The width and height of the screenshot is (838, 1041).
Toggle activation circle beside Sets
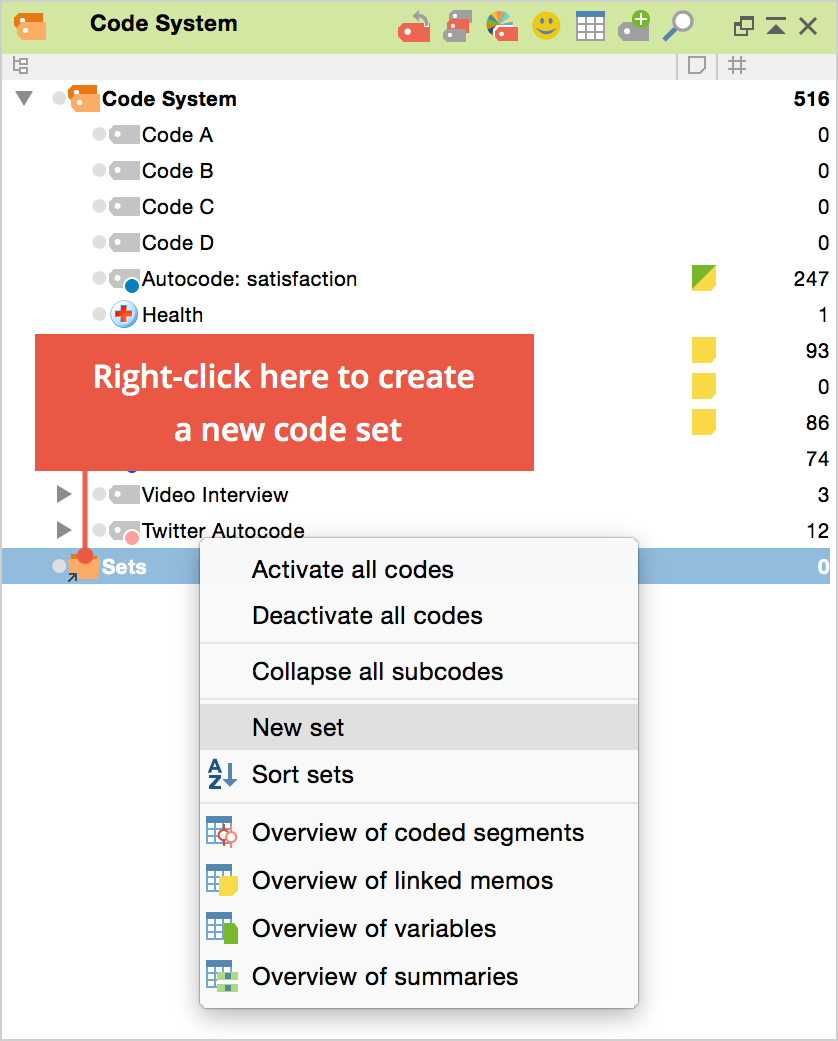point(59,567)
